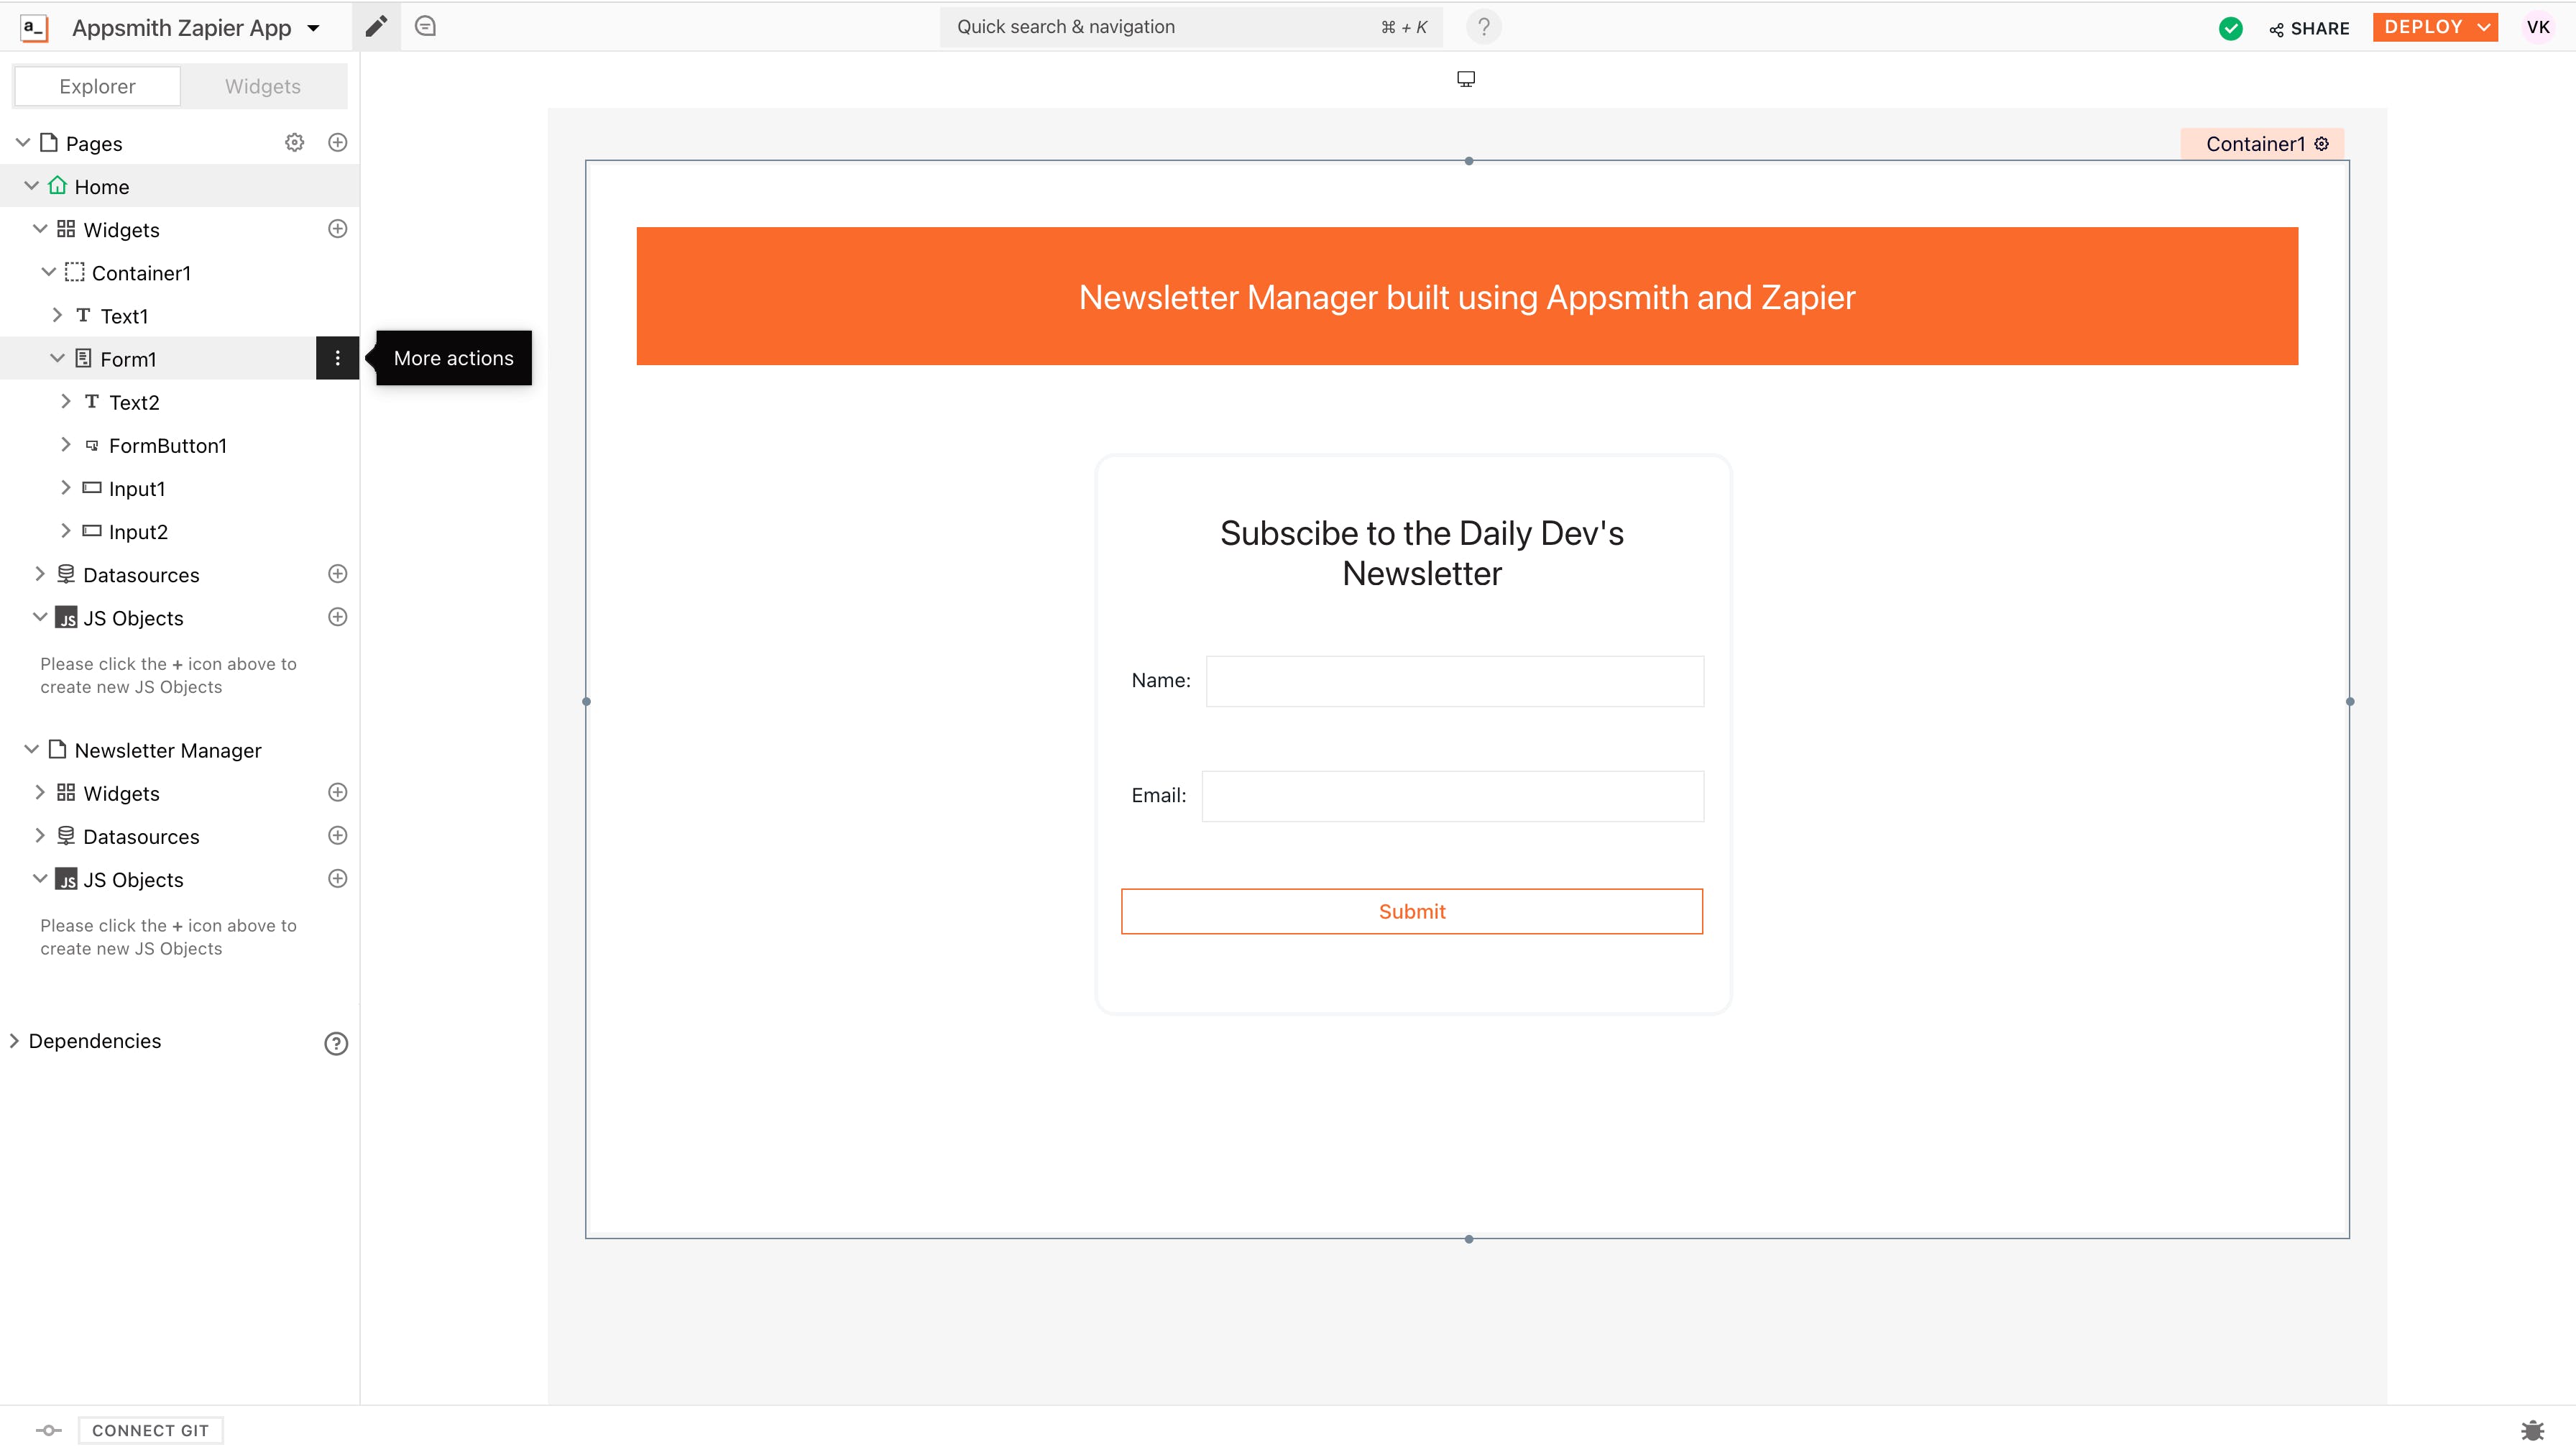Select the Newsletter Manager page
The height and width of the screenshot is (1452, 2576).
click(x=167, y=750)
